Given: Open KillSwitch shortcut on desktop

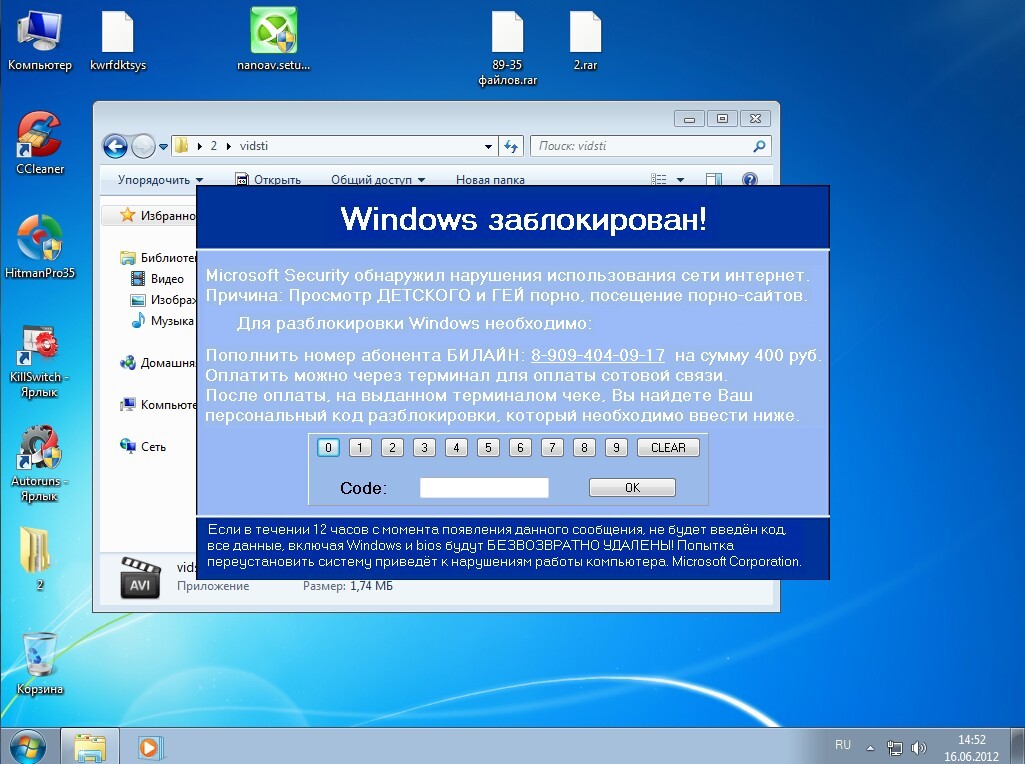Looking at the screenshot, I should [x=39, y=359].
